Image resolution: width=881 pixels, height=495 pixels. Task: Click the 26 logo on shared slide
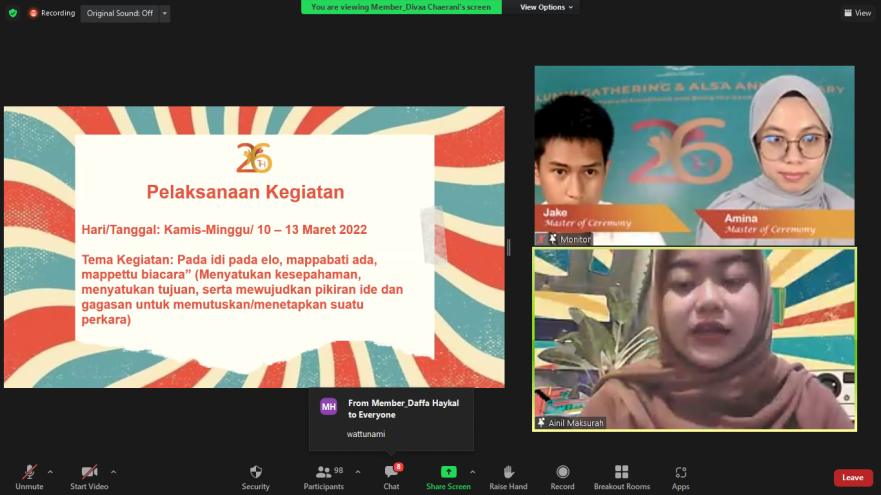(x=254, y=158)
